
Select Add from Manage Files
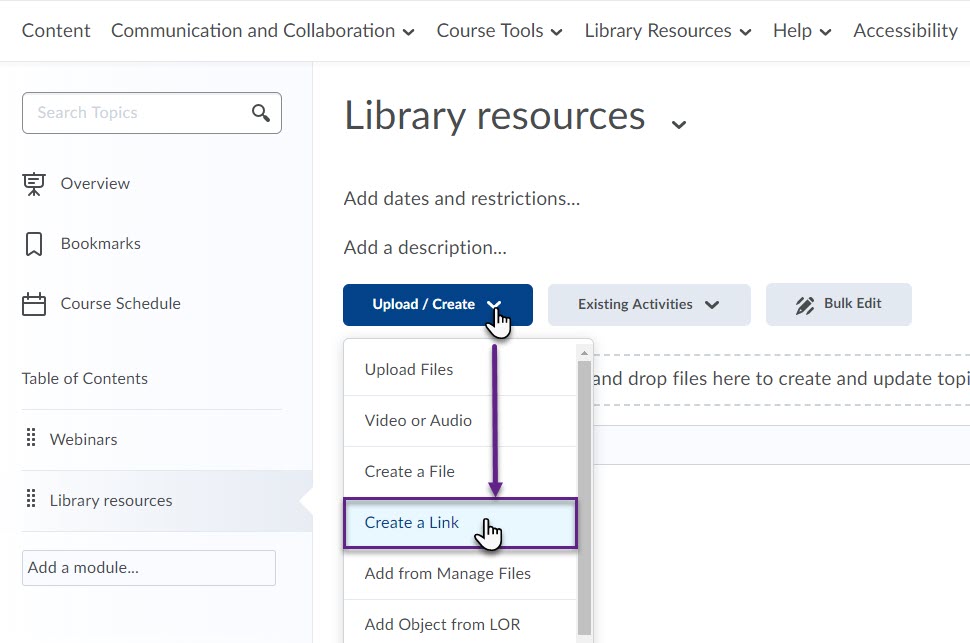tap(460, 574)
